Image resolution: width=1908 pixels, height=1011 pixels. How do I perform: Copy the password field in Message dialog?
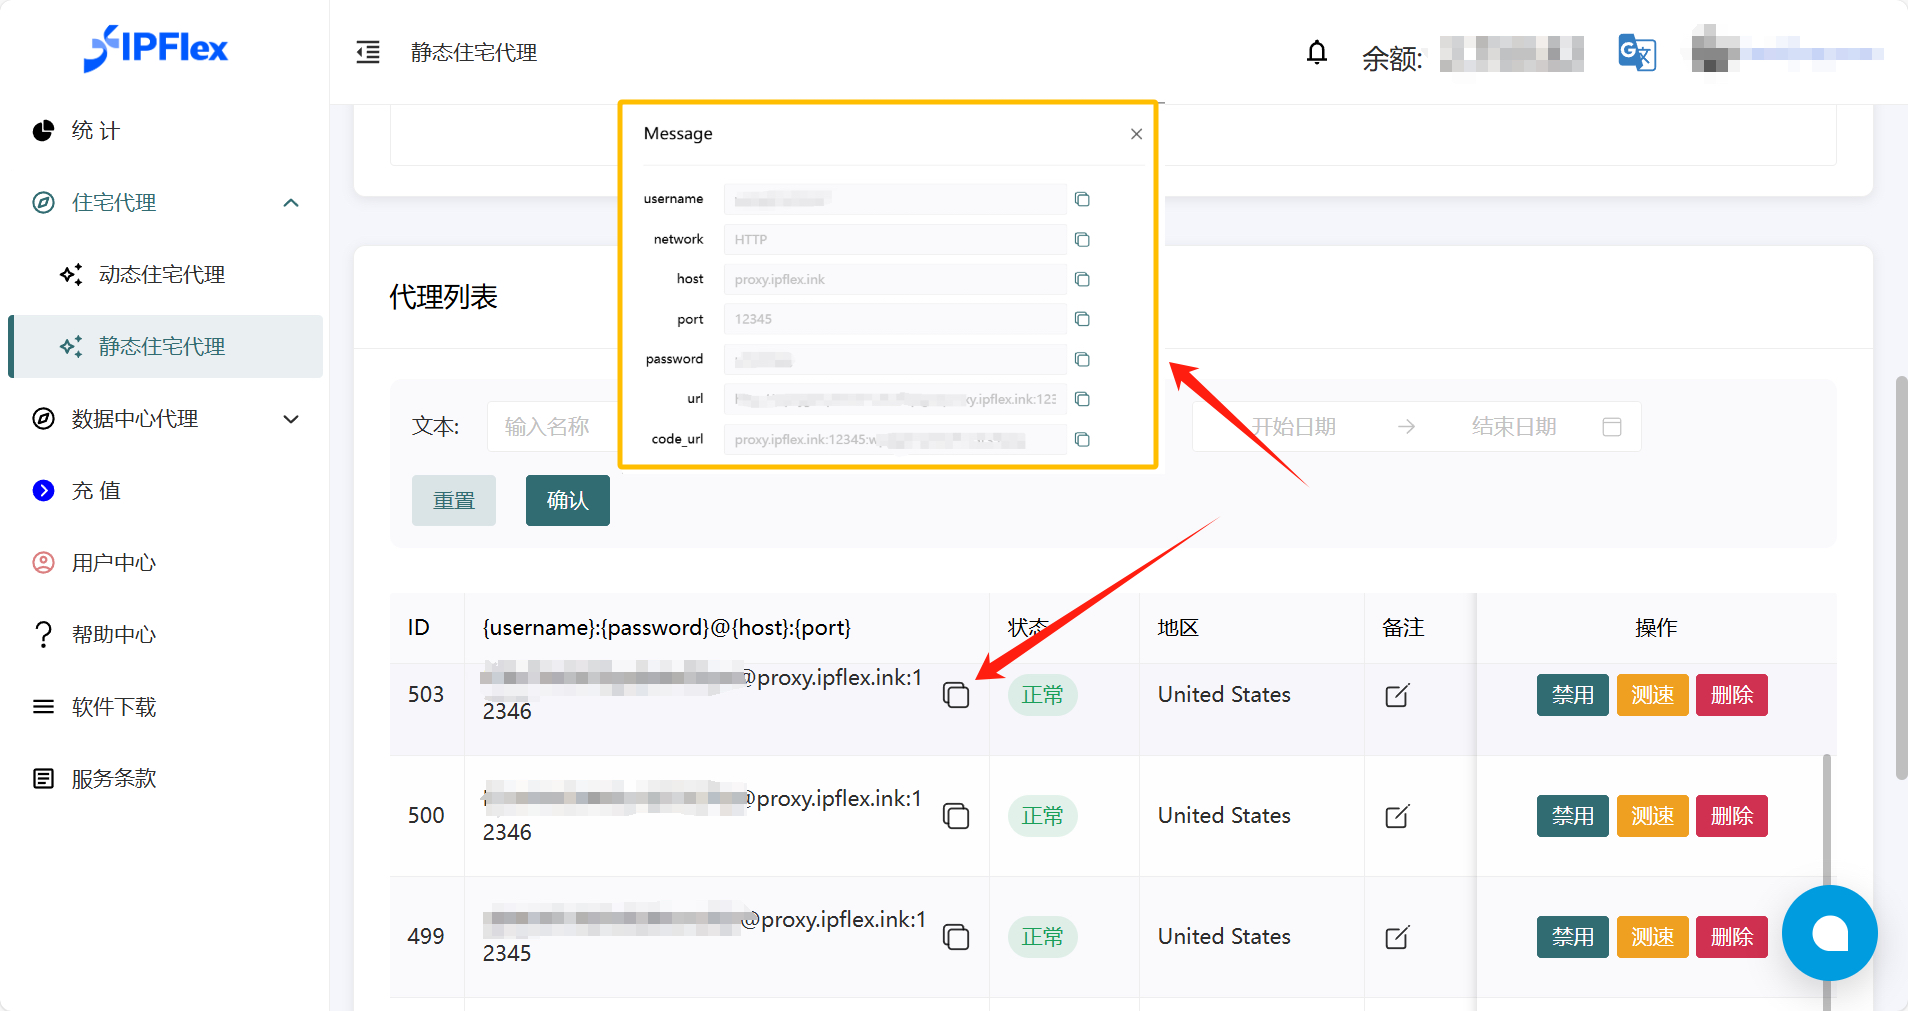pos(1082,359)
